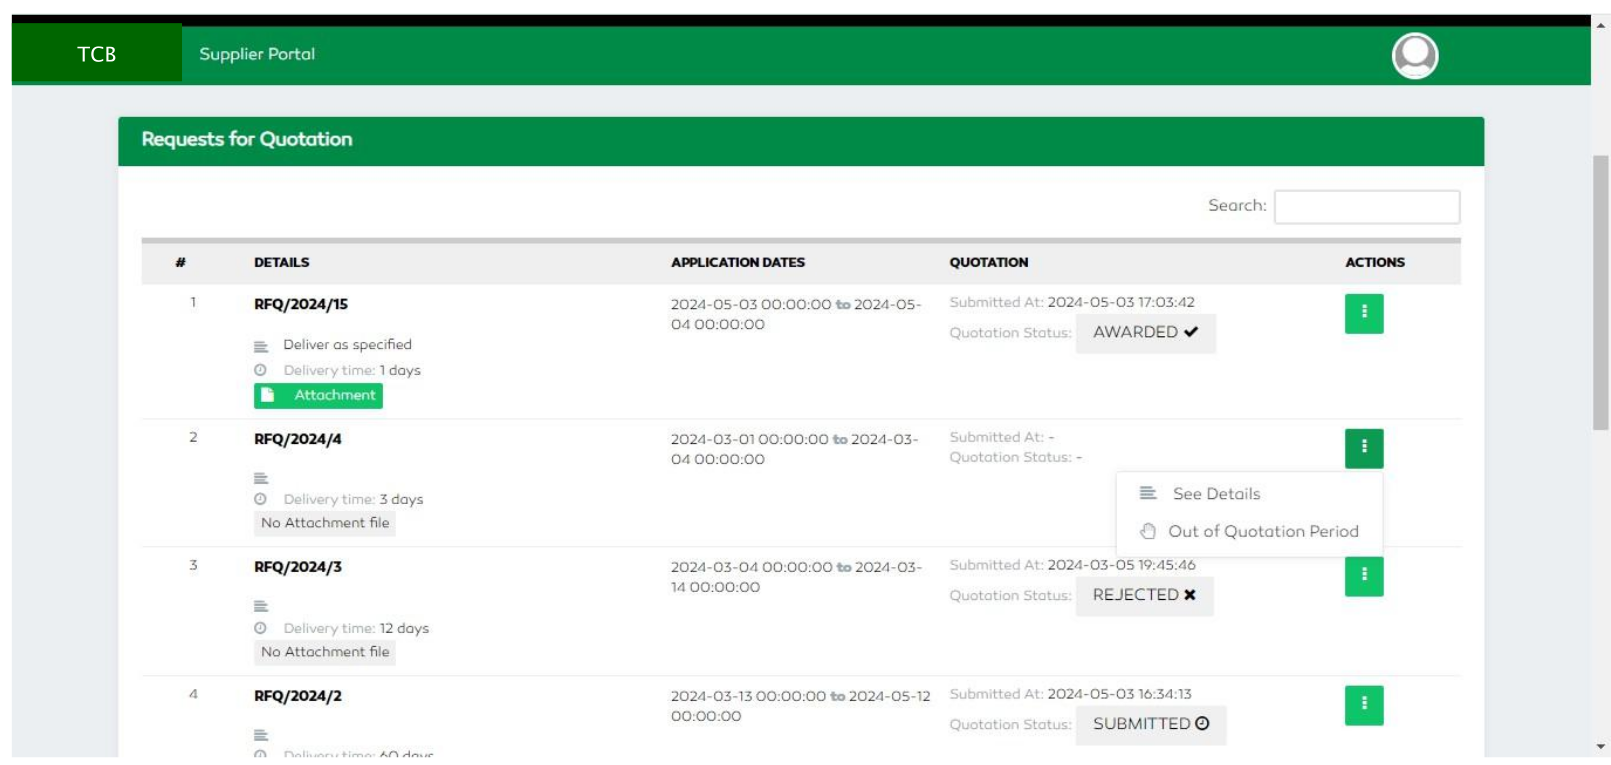This screenshot has width=1611, height=765.
Task: Click the AWARDED status badge
Action: (x=1146, y=333)
